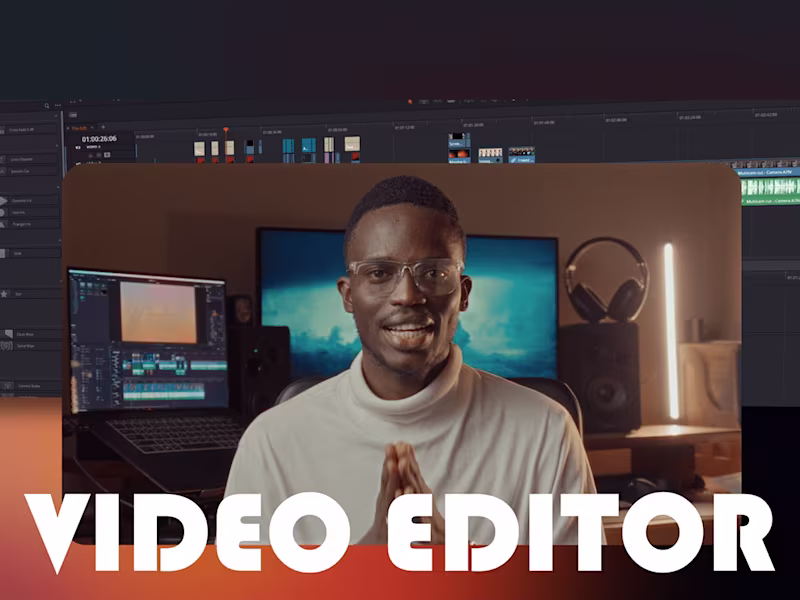The image size is (800, 600).
Task: Select the Camera Shake effect
Action: coord(31,386)
